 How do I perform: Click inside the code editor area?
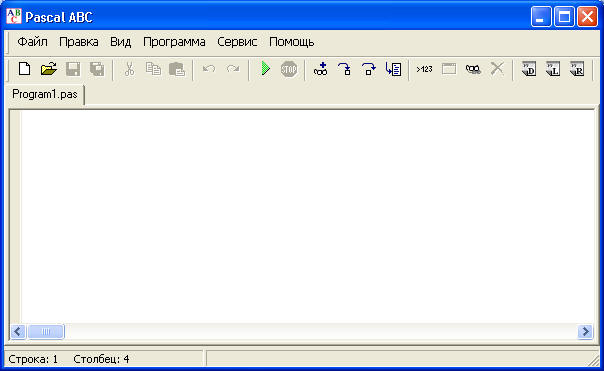click(308, 217)
